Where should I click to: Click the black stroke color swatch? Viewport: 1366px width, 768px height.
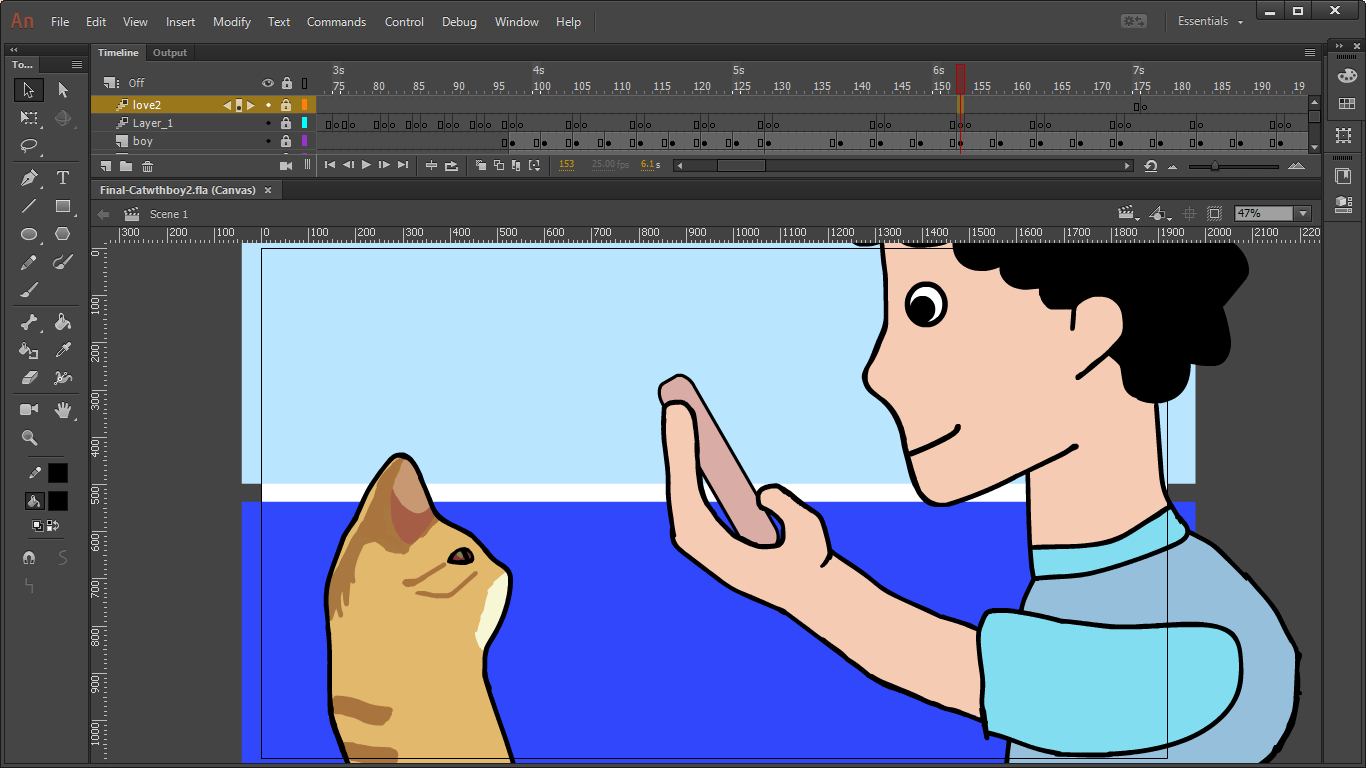(58, 473)
